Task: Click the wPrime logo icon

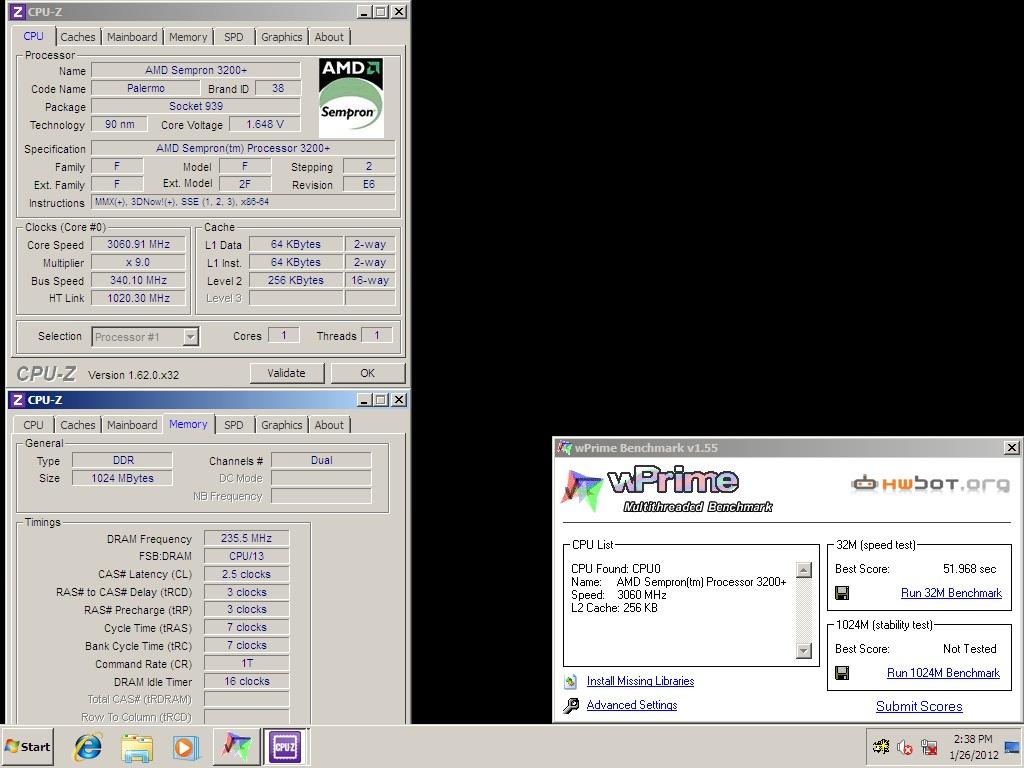Action: pos(581,490)
